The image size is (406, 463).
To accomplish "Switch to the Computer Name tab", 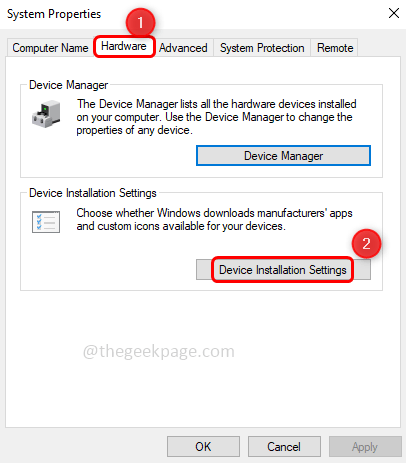I will coord(50,48).
